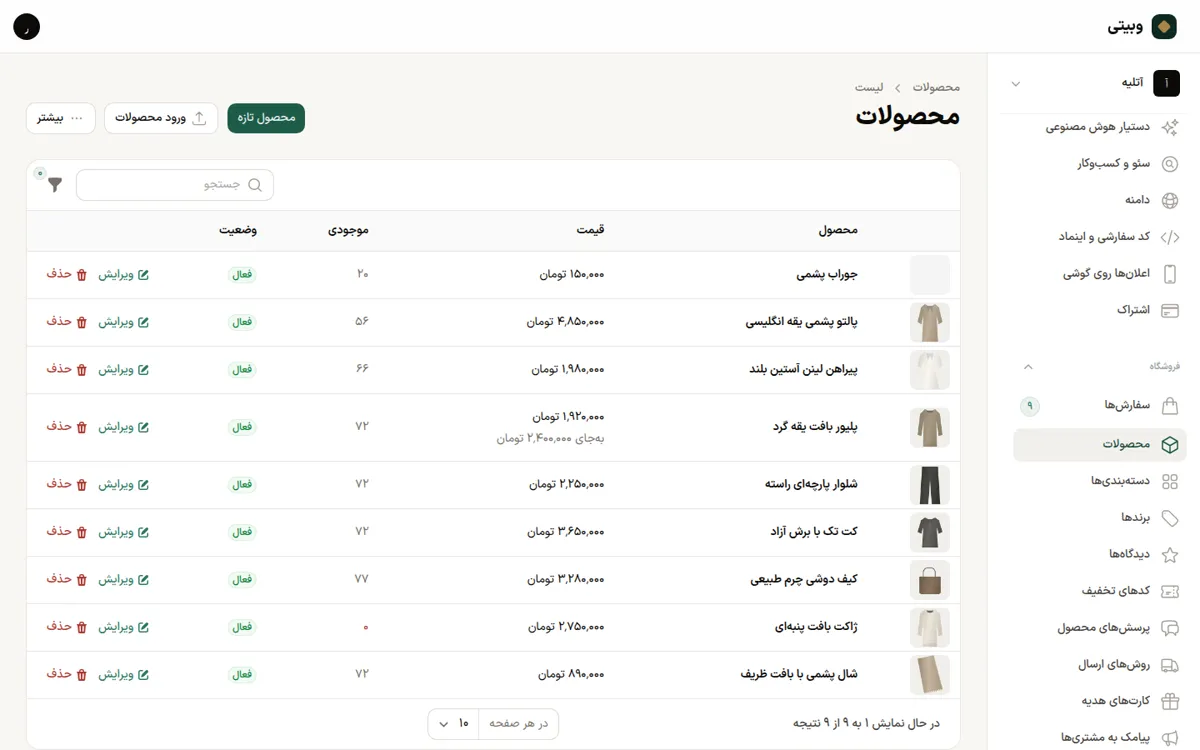Click discount codes ticket icon
The width and height of the screenshot is (1200, 750).
(1169, 591)
